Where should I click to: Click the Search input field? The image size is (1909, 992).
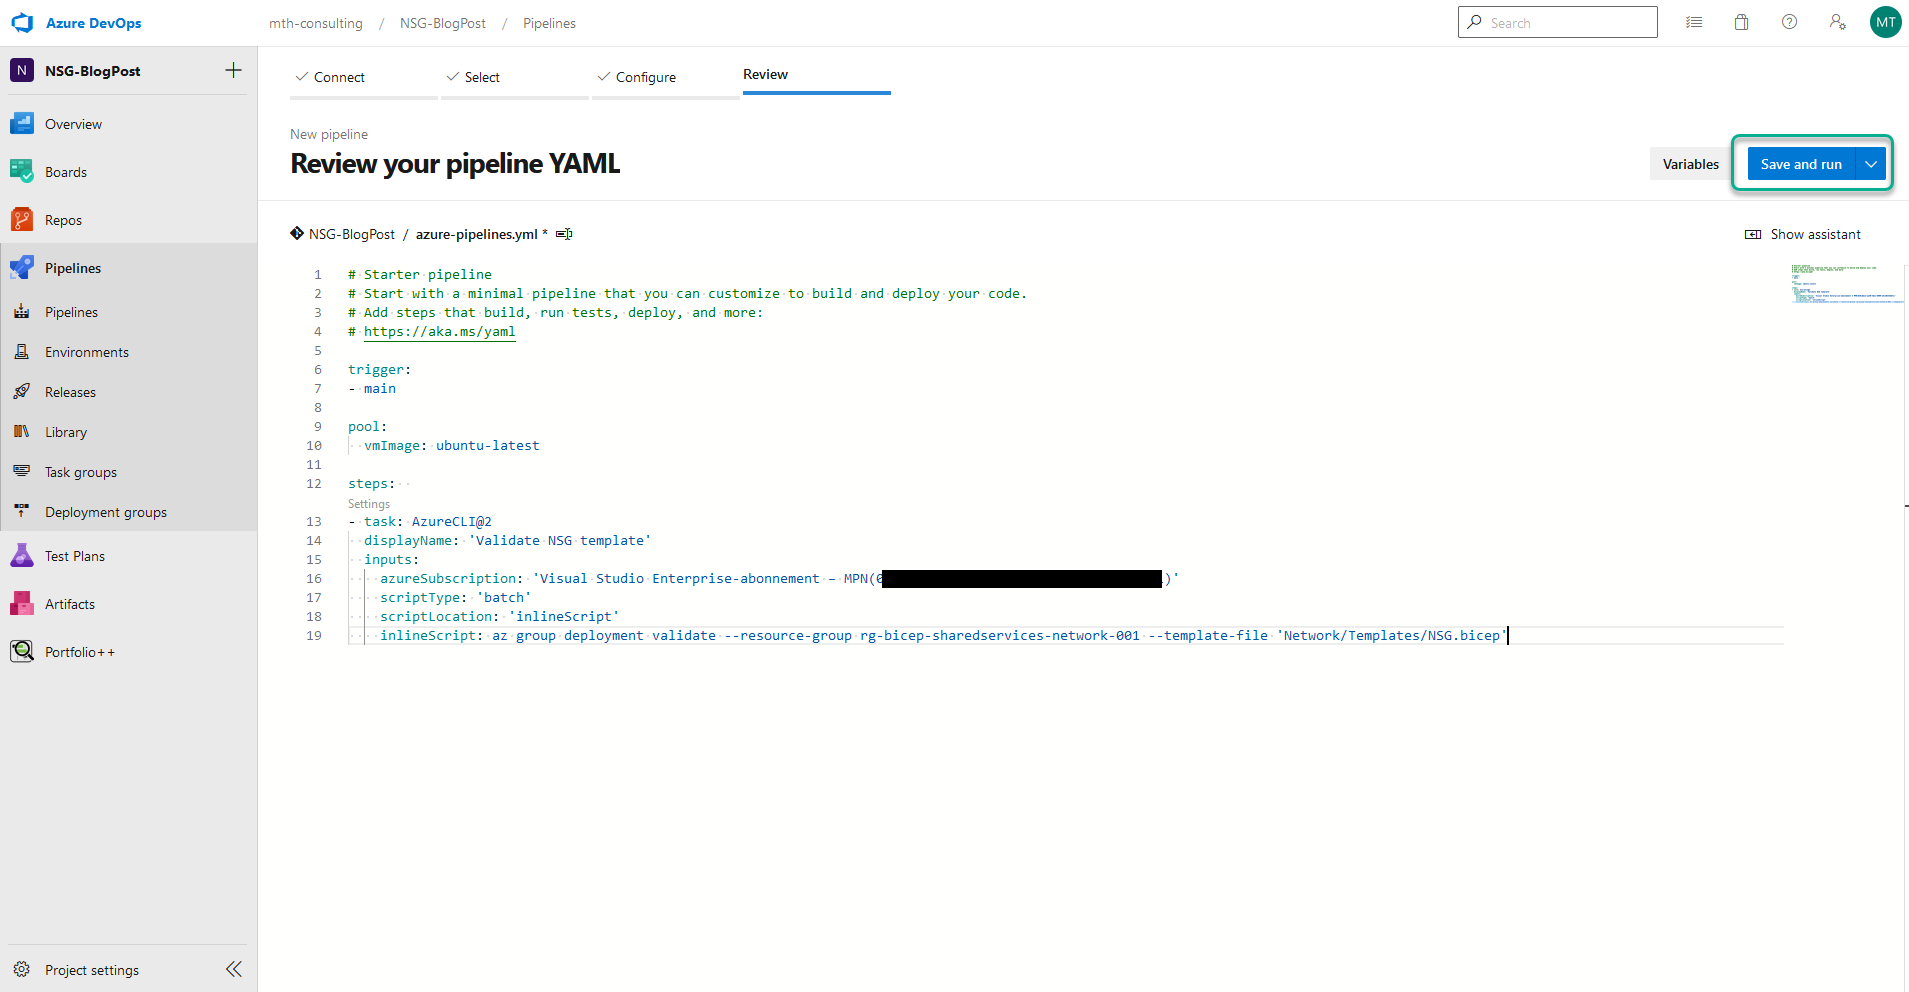click(x=1558, y=22)
